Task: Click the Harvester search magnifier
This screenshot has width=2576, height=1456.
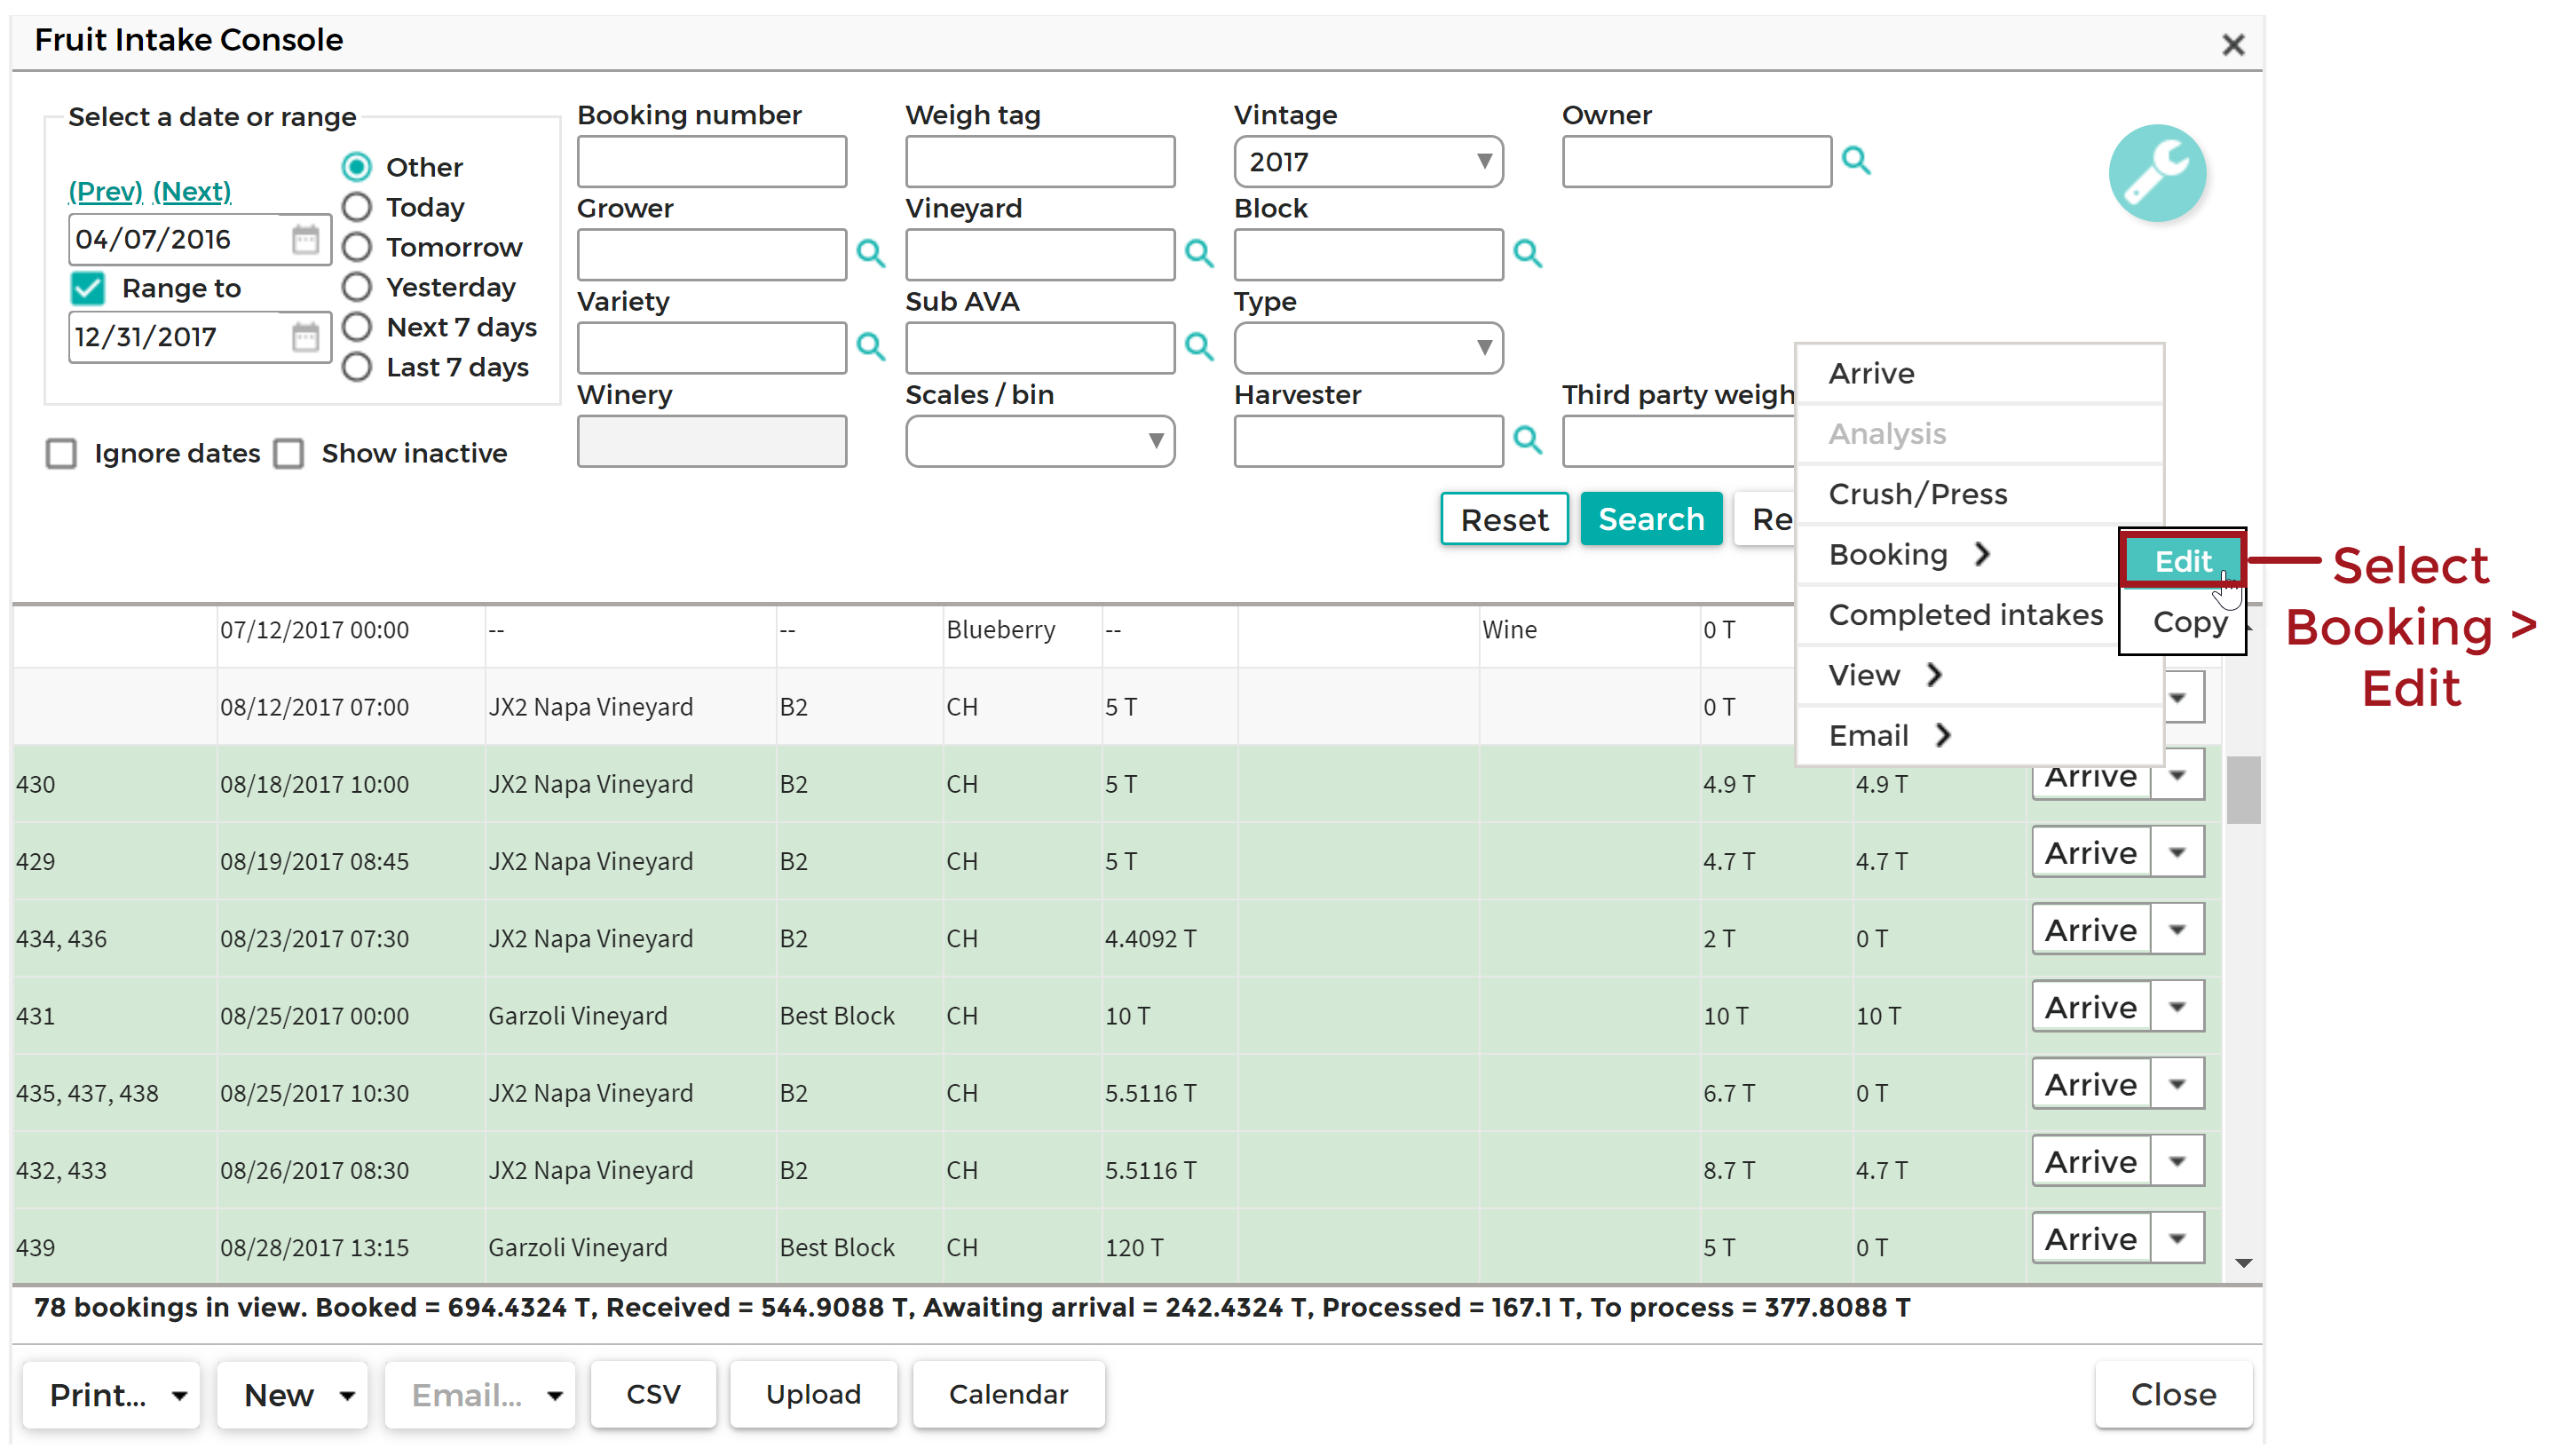Action: point(1527,439)
